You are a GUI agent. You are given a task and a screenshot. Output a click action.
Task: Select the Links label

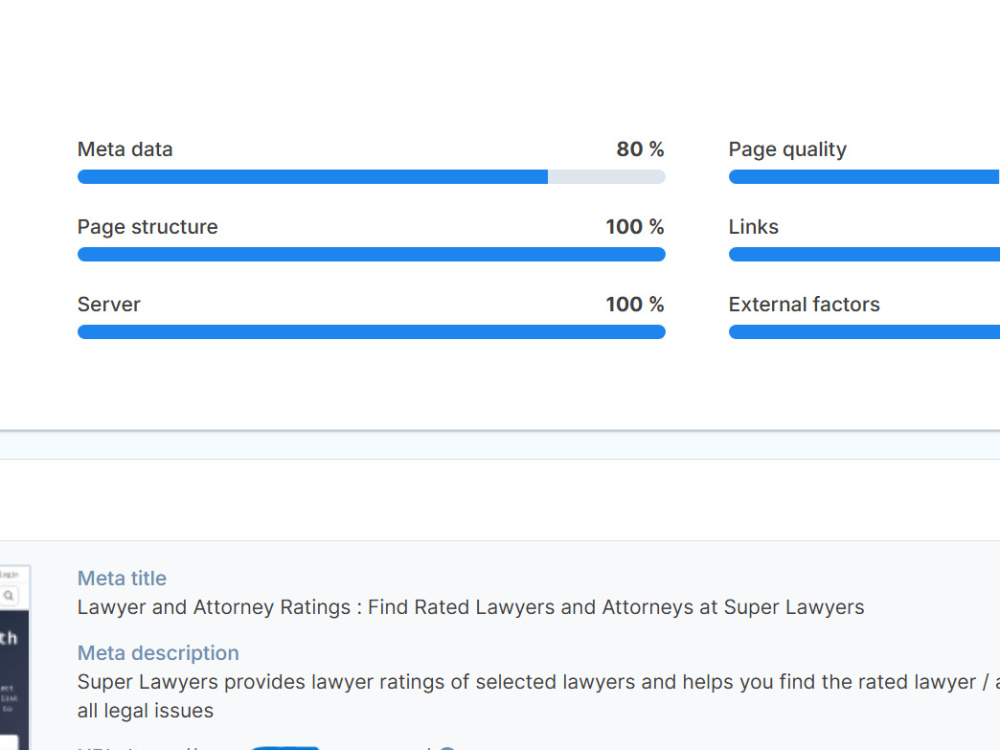click(x=753, y=227)
